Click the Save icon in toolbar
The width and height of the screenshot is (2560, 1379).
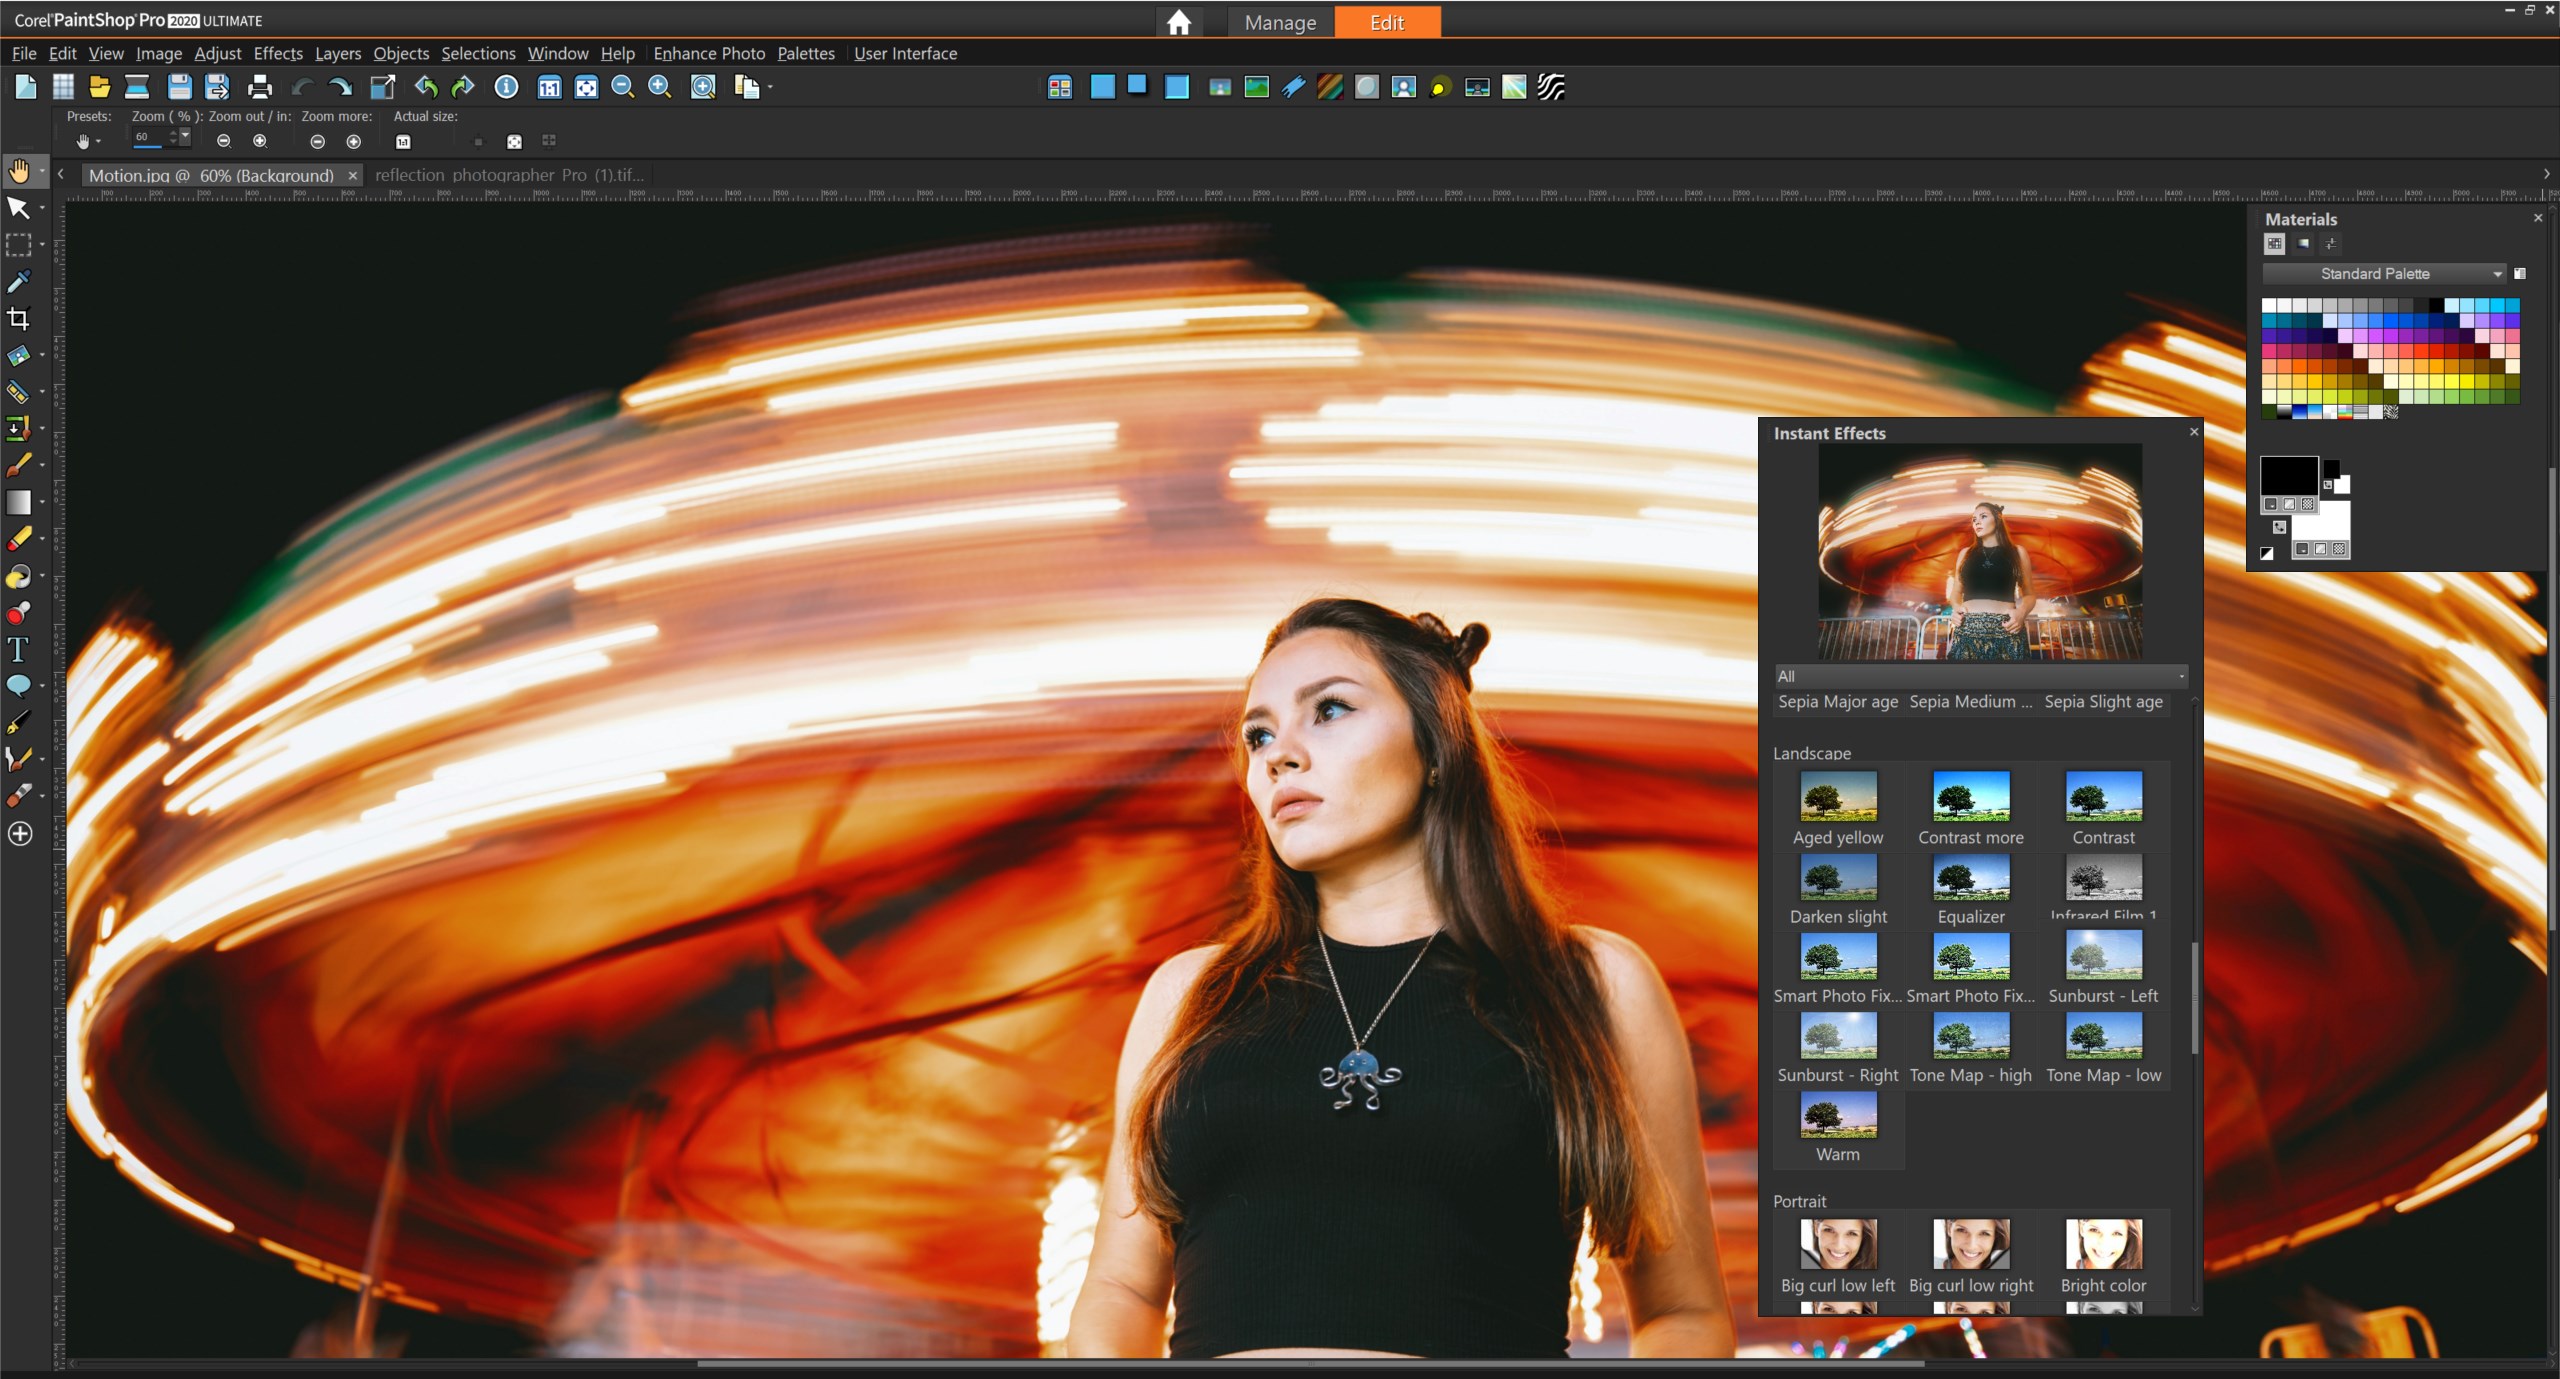(x=179, y=87)
